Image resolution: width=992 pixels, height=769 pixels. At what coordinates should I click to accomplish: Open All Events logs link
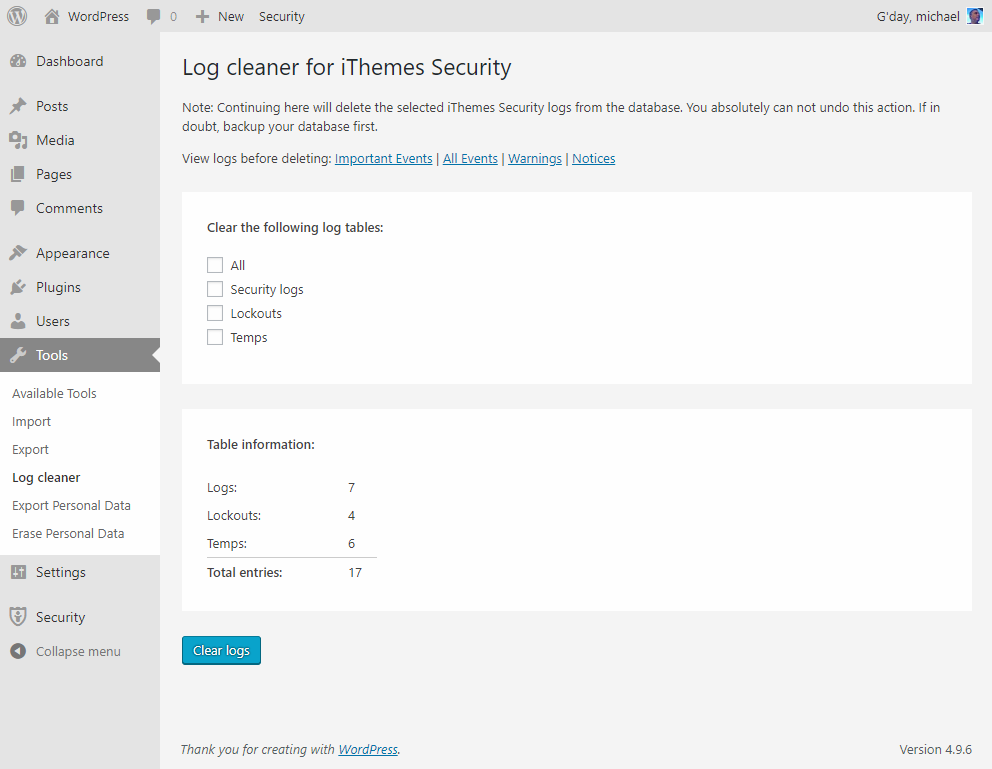[x=470, y=159]
